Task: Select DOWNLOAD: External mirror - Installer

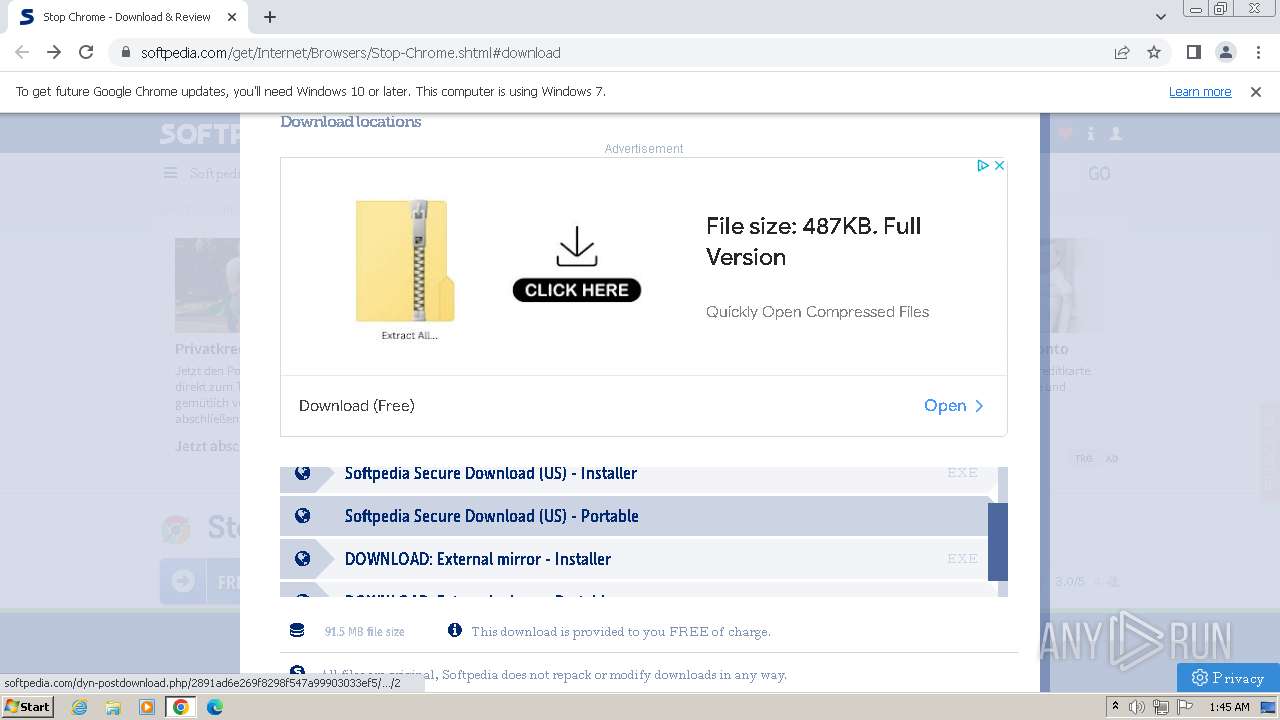Action: tap(634, 559)
